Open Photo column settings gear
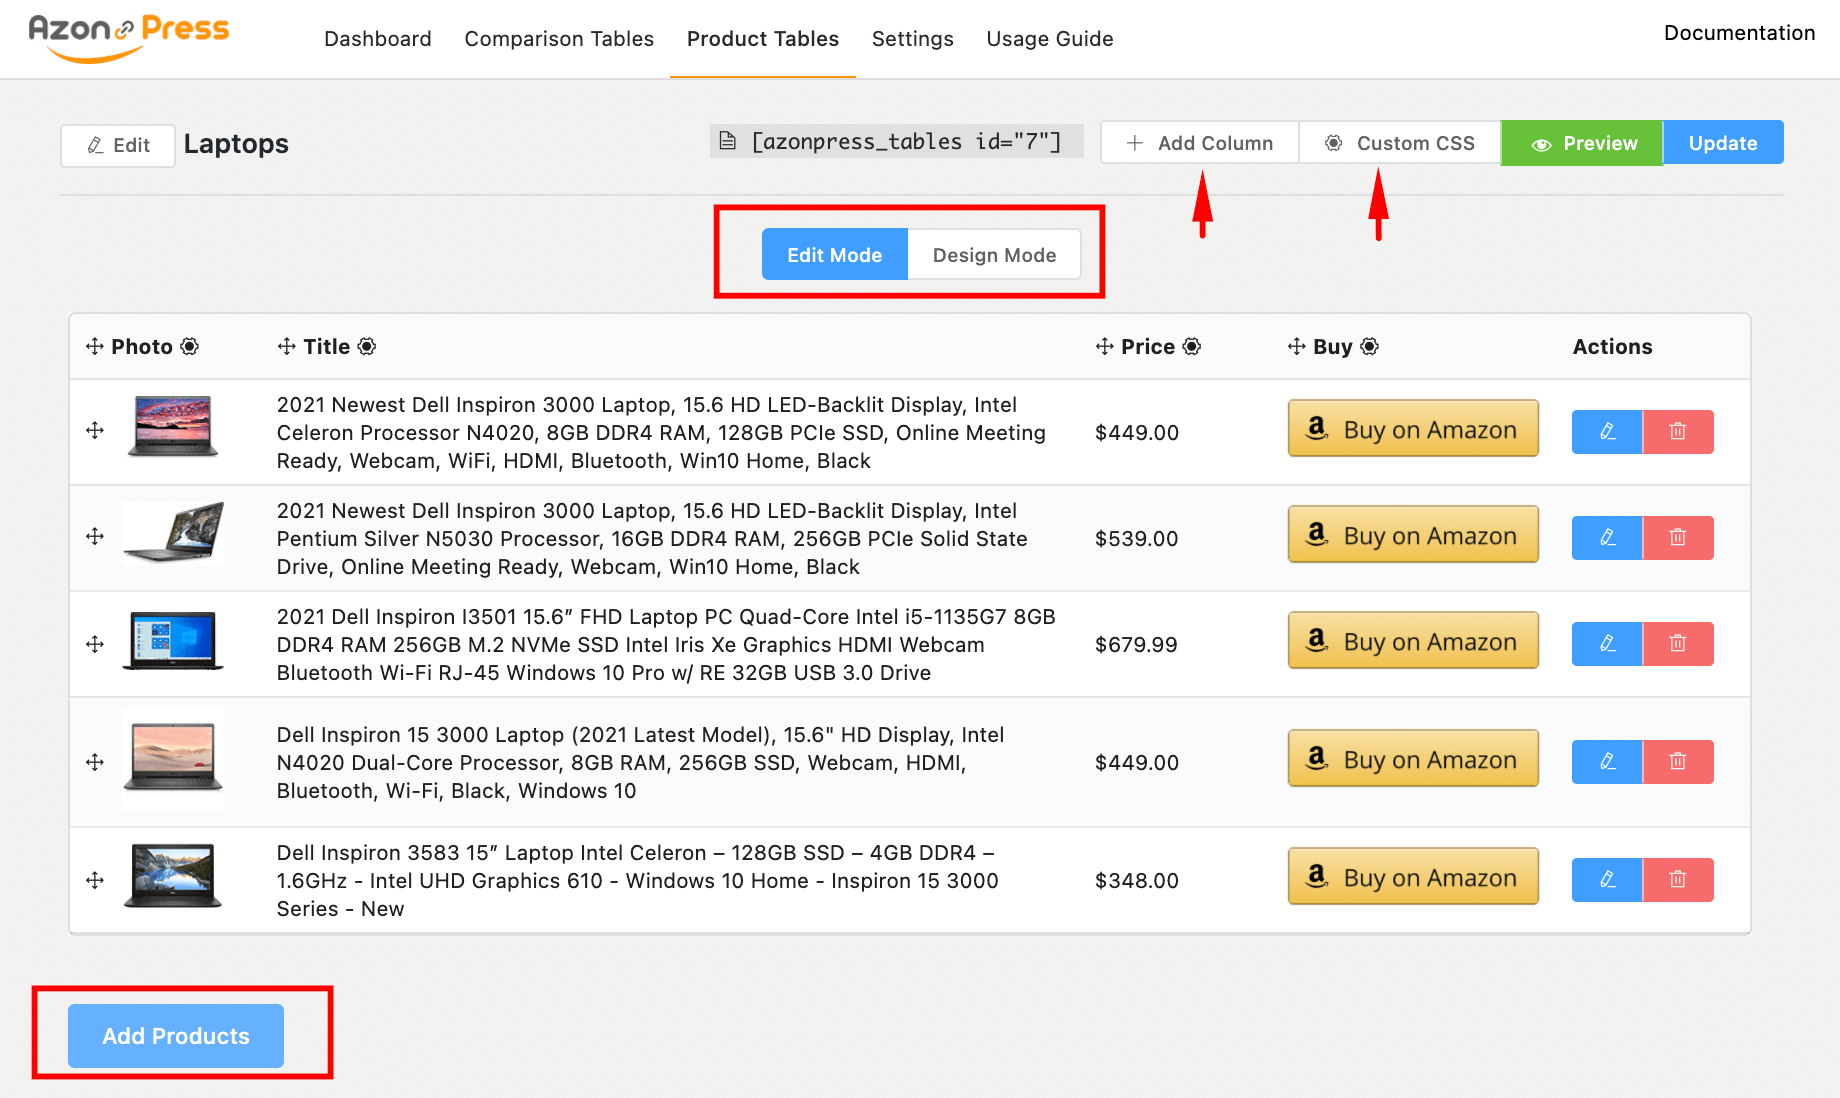 (189, 346)
